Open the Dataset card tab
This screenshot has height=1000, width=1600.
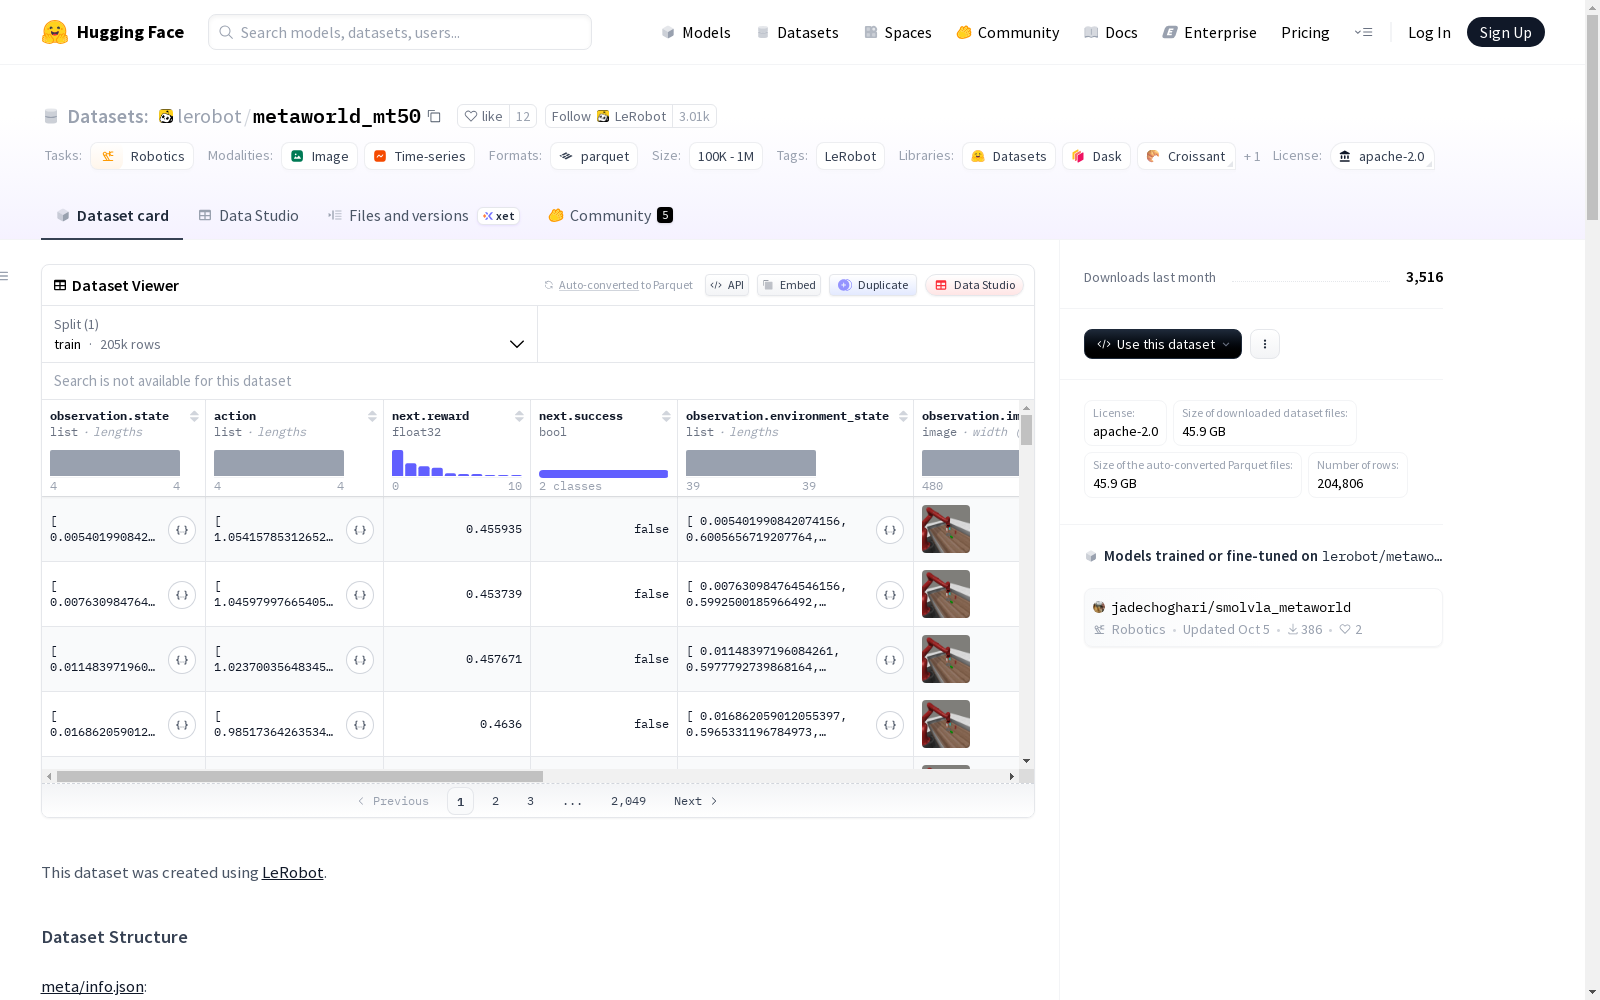coord(112,216)
